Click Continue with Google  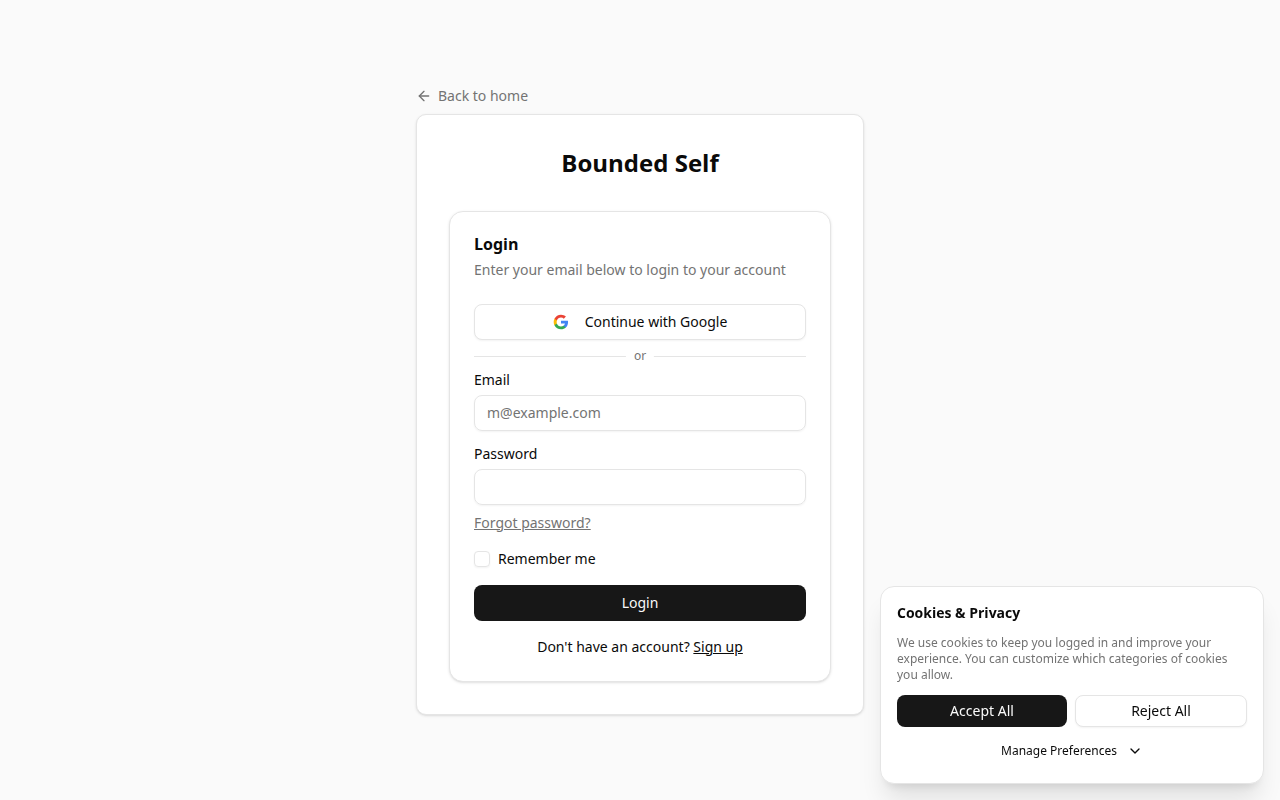[x=639, y=321]
